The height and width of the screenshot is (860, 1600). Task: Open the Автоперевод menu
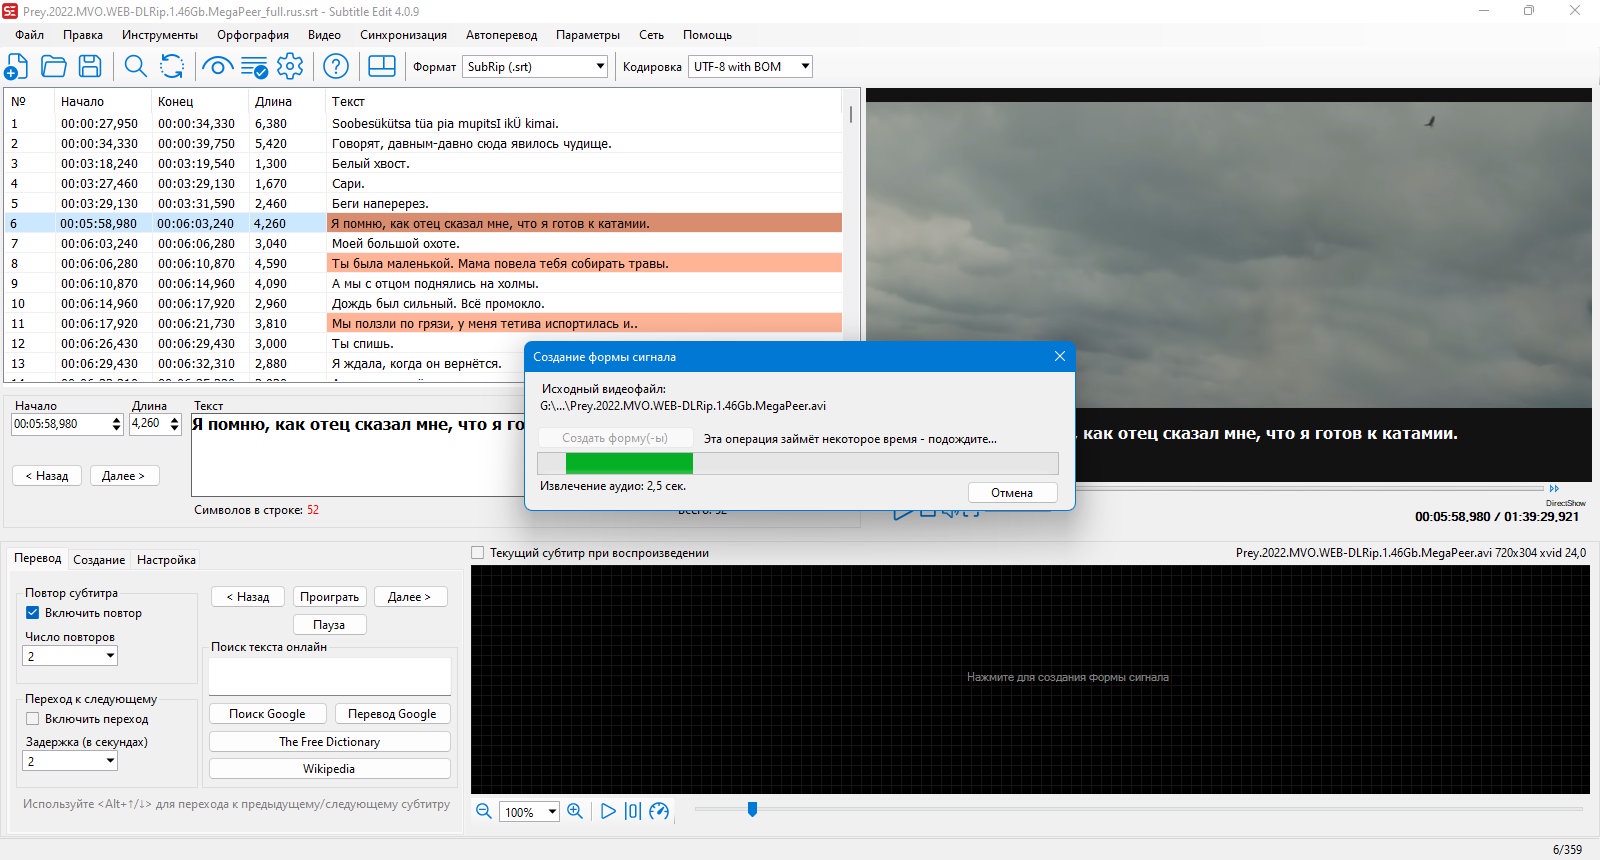tap(501, 35)
